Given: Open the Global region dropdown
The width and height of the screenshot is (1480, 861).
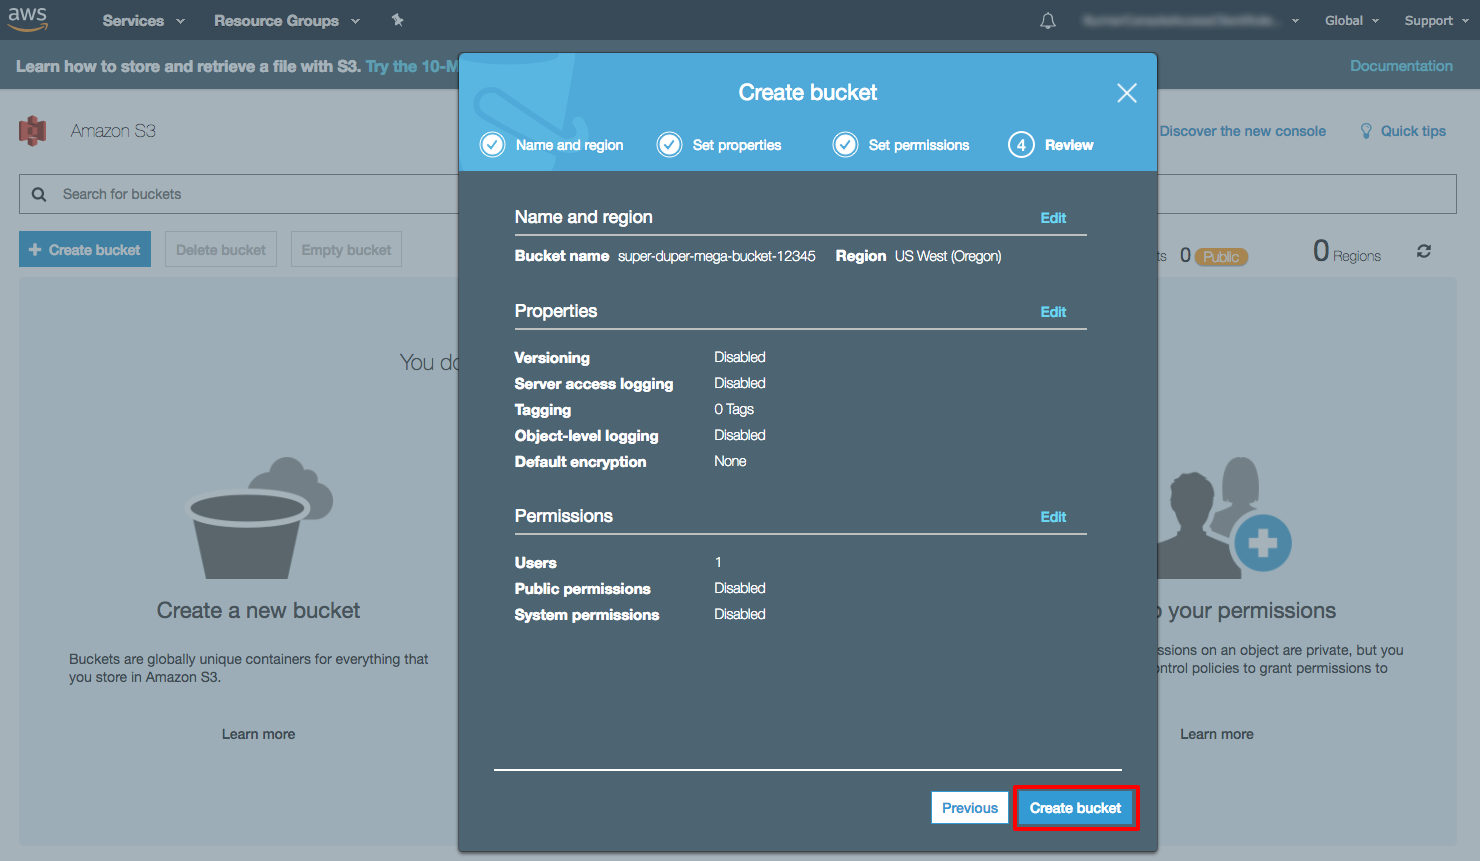Looking at the screenshot, I should [x=1352, y=20].
